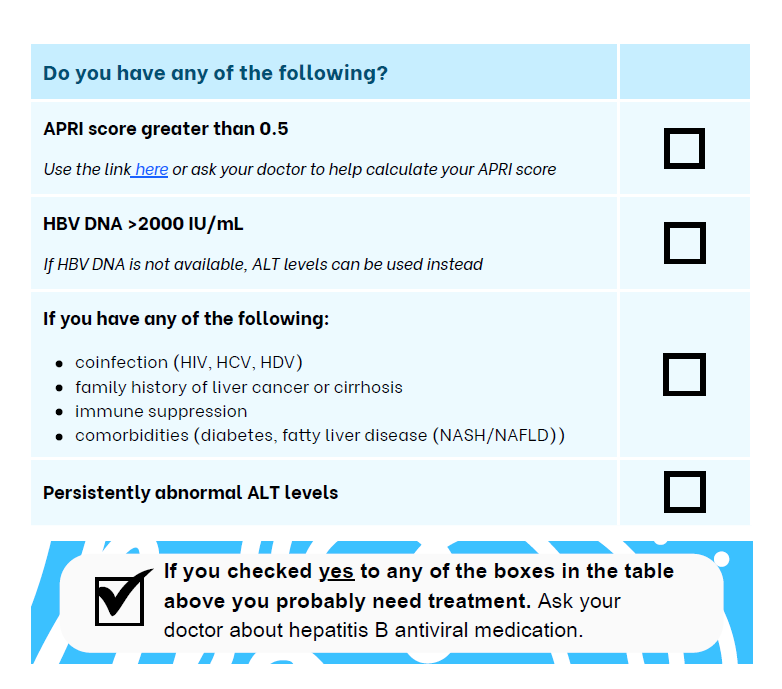Click the family history of liver cancer bullet
Viewport: 782px width, 689px height.
tap(238, 387)
